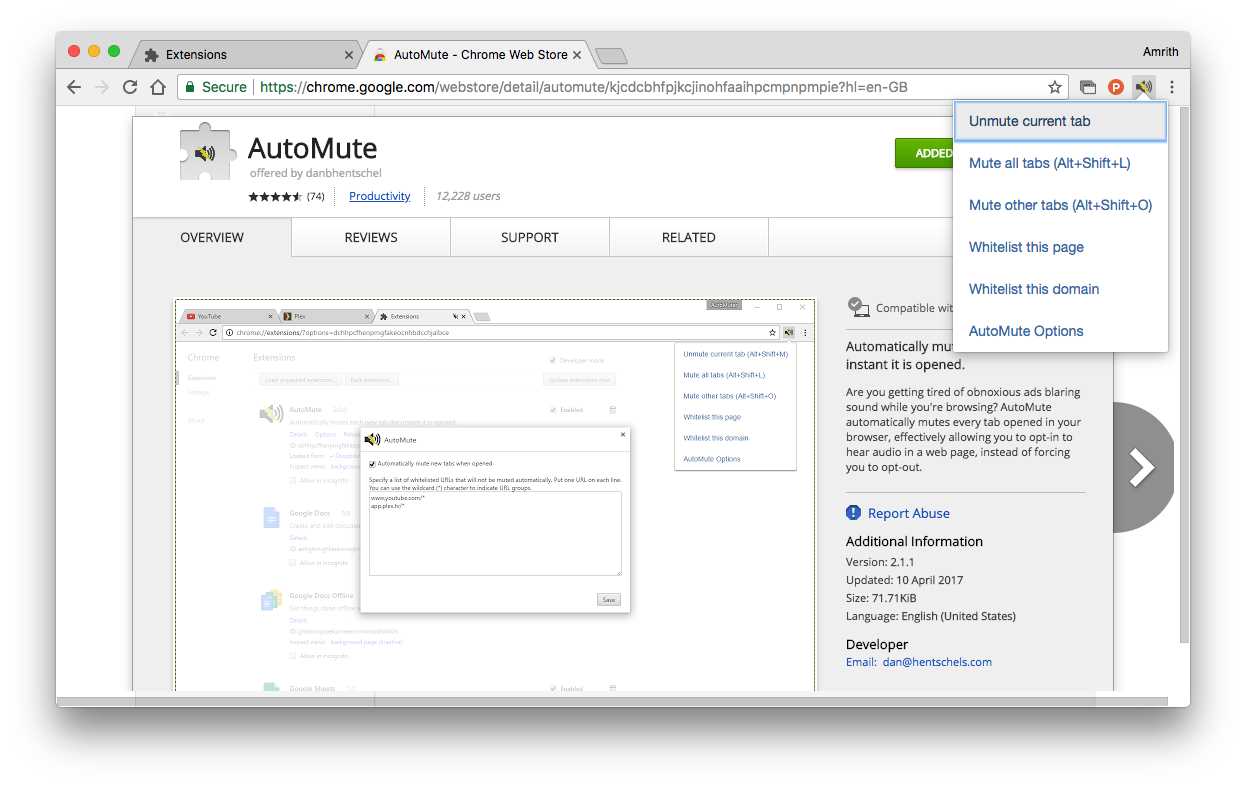Click the browser address bar URL
This screenshot has width=1246, height=787.
point(584,87)
